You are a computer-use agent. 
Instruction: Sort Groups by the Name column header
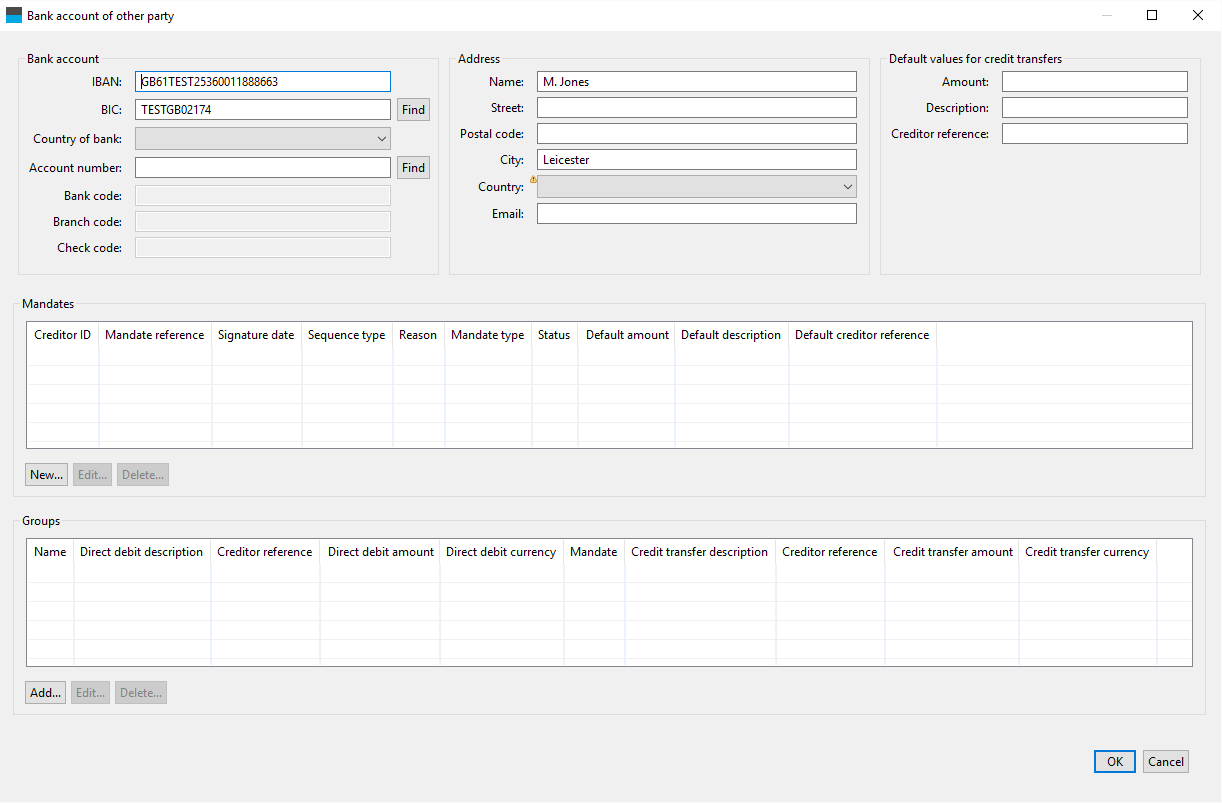click(x=50, y=552)
